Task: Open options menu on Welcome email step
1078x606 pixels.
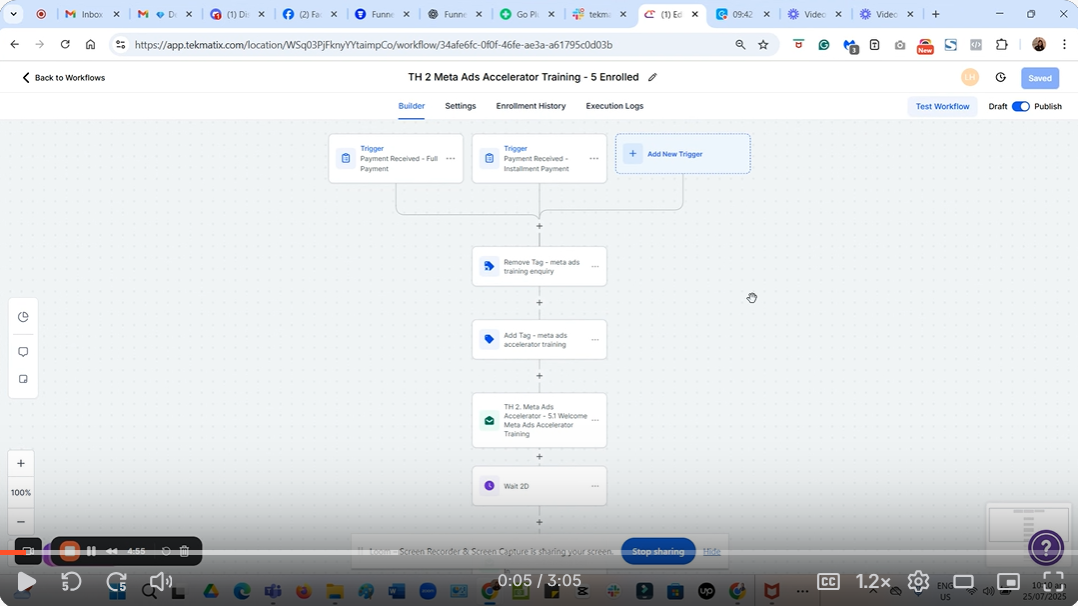Action: (x=595, y=420)
